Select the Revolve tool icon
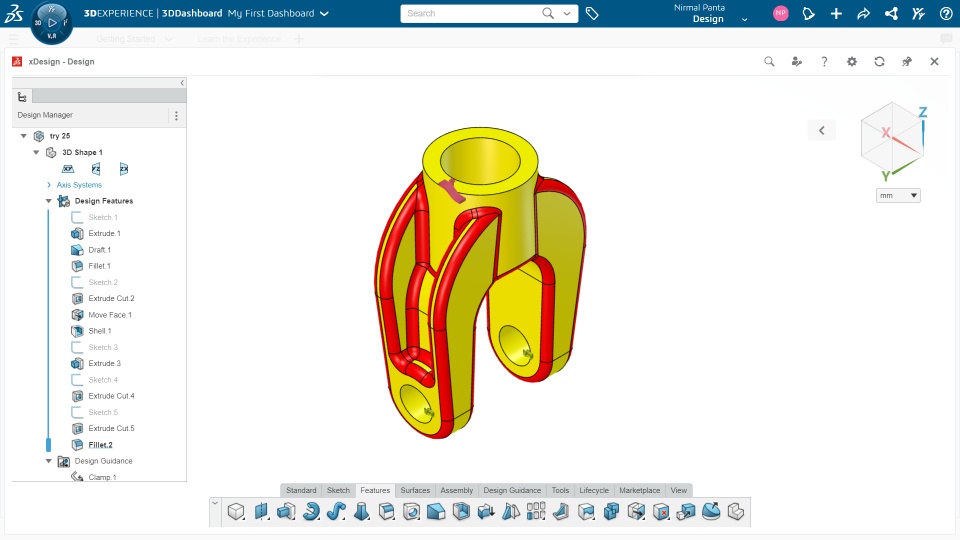Image resolution: width=960 pixels, height=540 pixels. [x=311, y=511]
